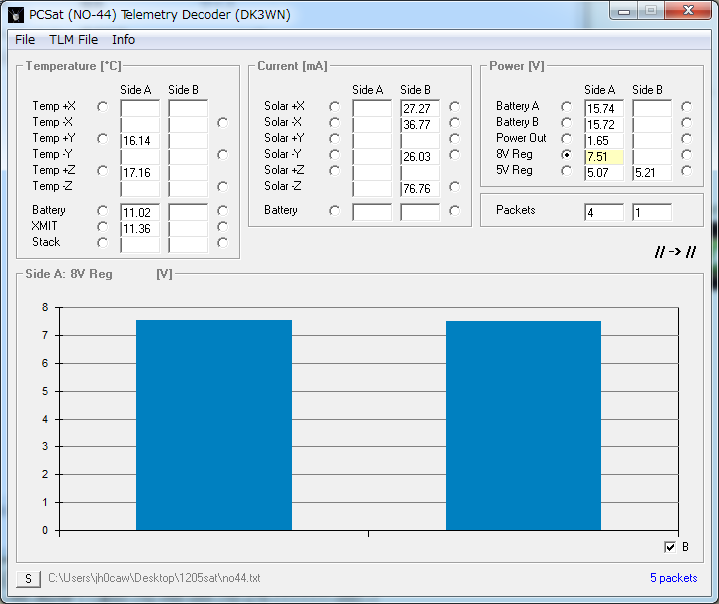Select Solar -X Side B radio button

point(454,123)
